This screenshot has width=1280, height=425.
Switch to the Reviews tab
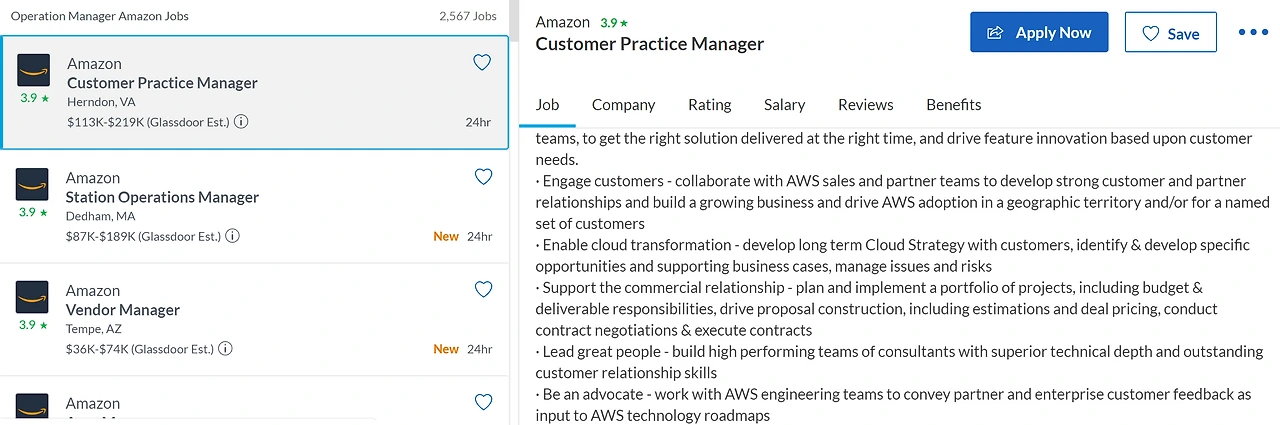[x=865, y=105]
